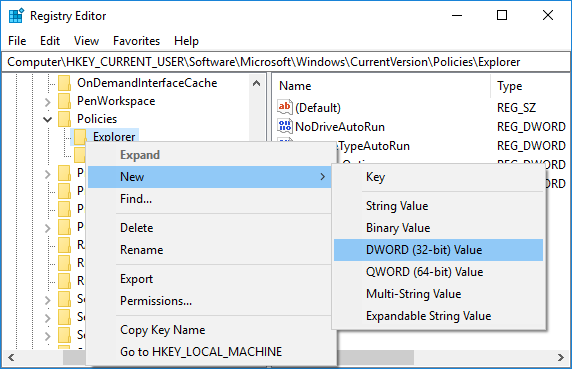Open the Favorites menu
Screen dimensions: 572x369
click(136, 41)
